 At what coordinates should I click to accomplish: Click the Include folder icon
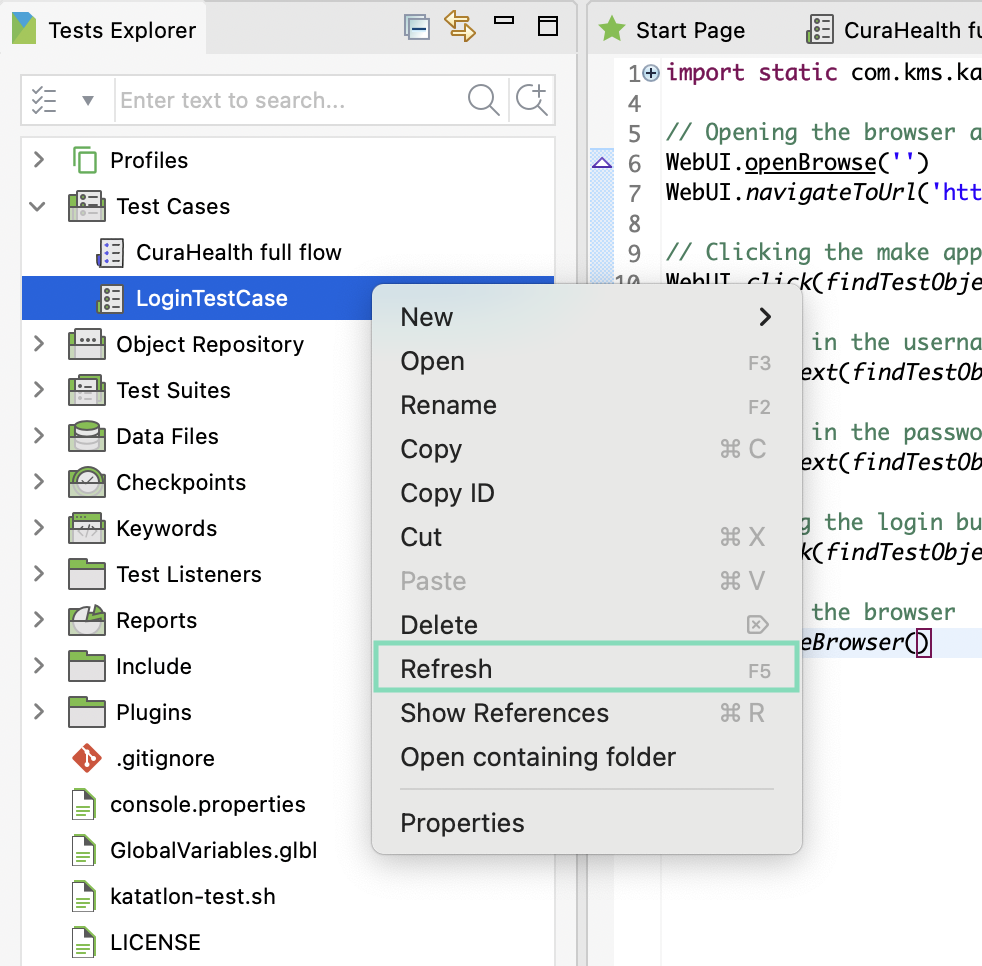(x=87, y=666)
